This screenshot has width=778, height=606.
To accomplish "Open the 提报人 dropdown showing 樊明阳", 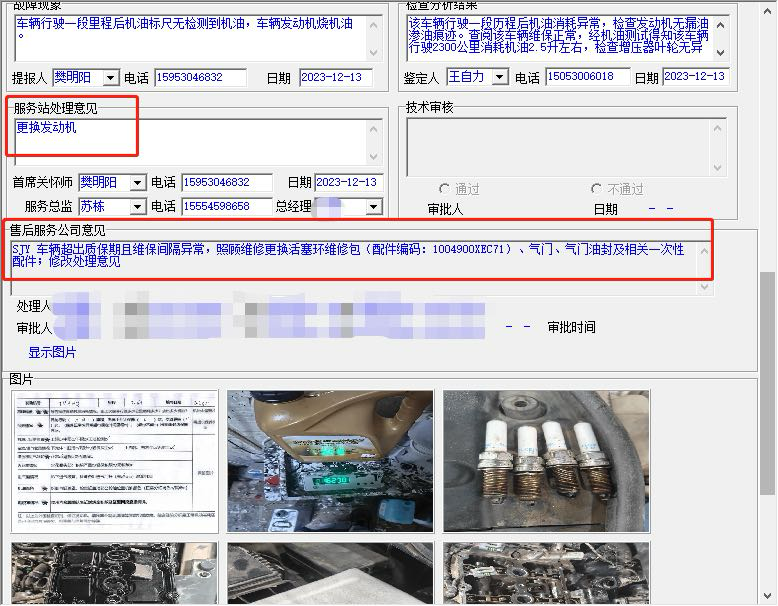I will click(110, 78).
